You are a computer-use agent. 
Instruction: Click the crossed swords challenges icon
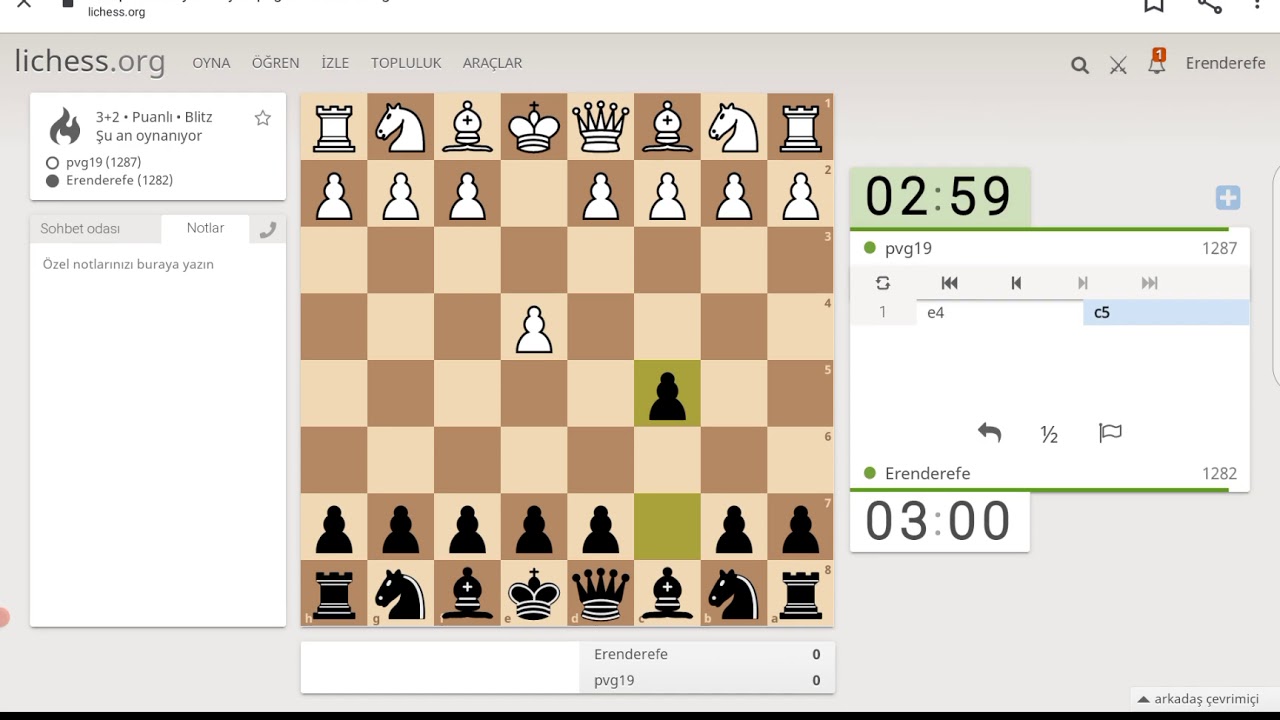click(1118, 65)
